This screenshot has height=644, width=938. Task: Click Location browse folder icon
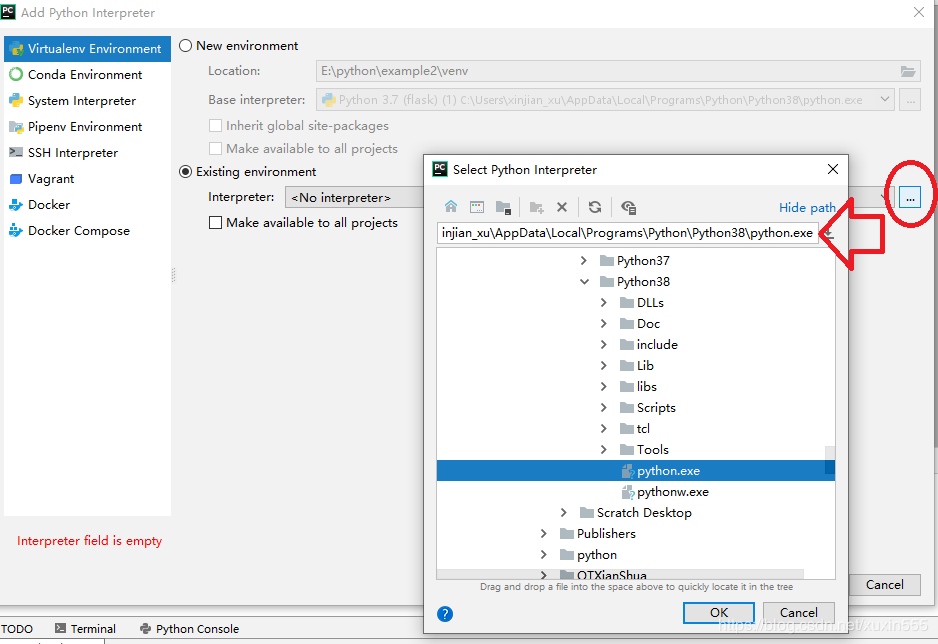[x=907, y=71]
